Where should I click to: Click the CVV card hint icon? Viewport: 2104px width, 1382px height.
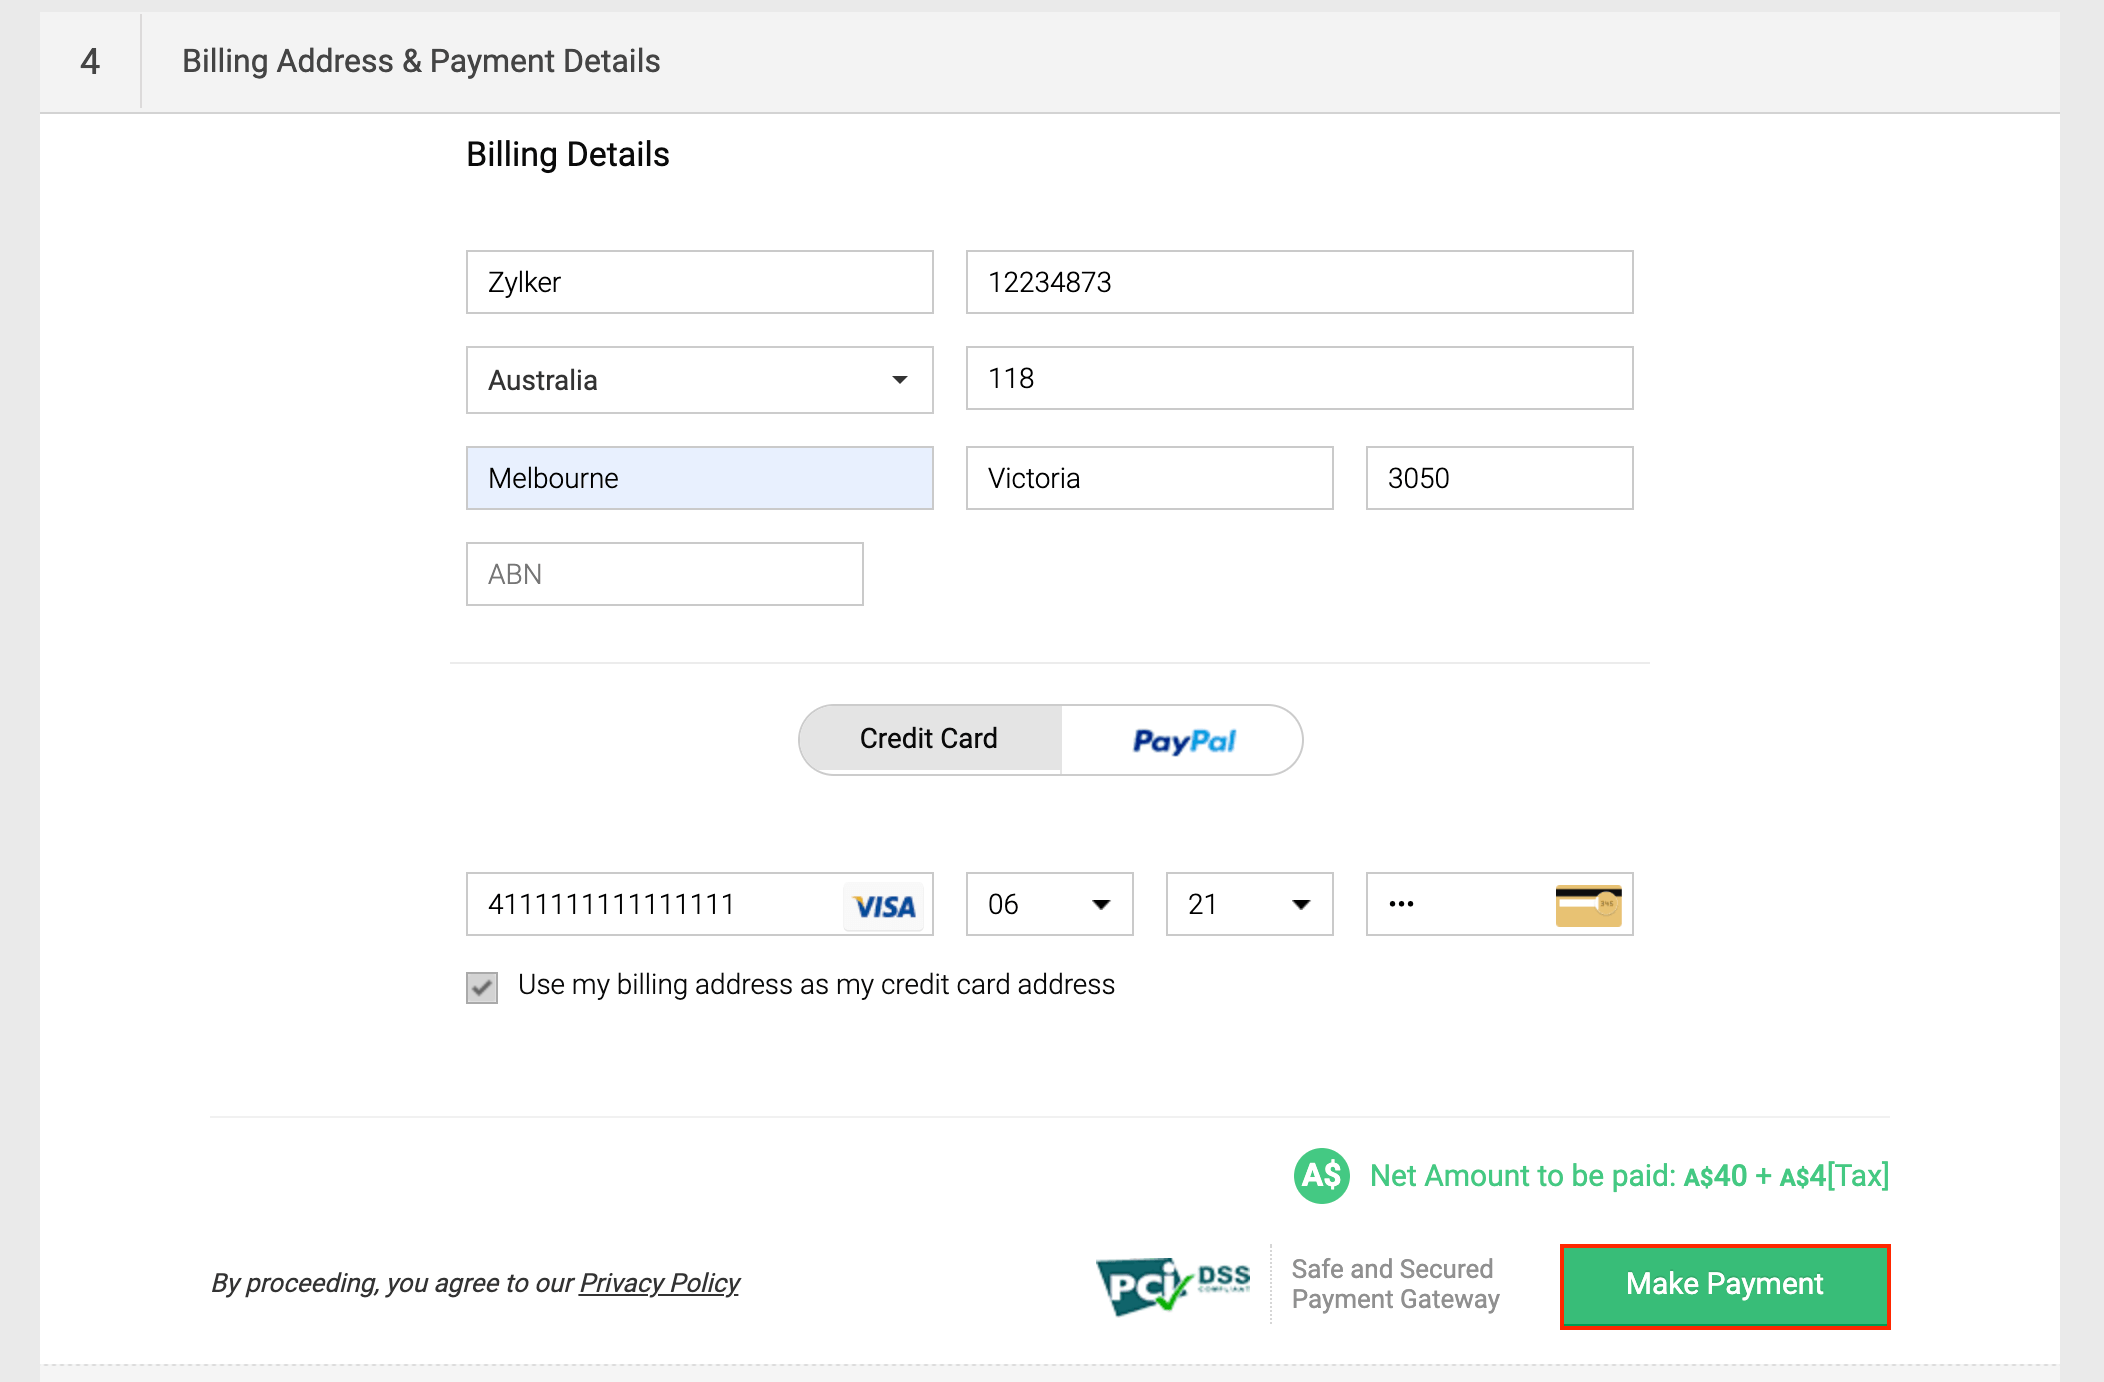click(1588, 905)
